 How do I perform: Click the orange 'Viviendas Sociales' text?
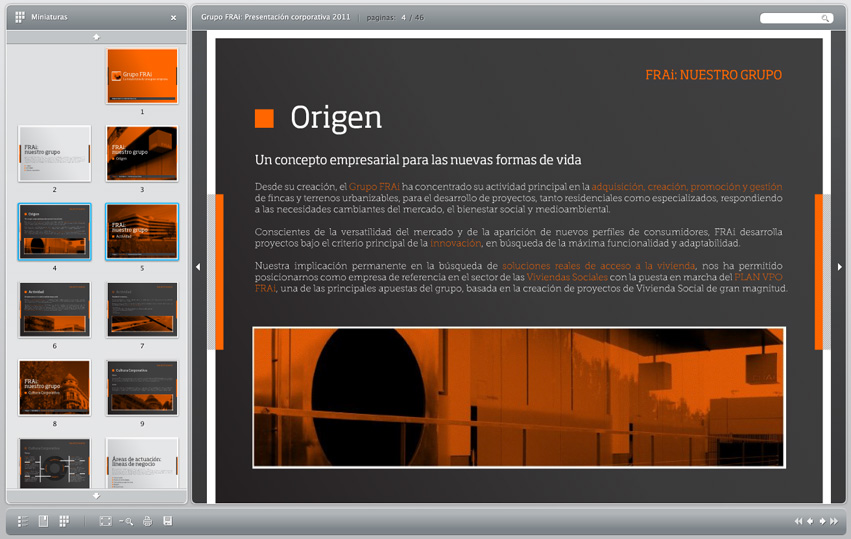567,277
